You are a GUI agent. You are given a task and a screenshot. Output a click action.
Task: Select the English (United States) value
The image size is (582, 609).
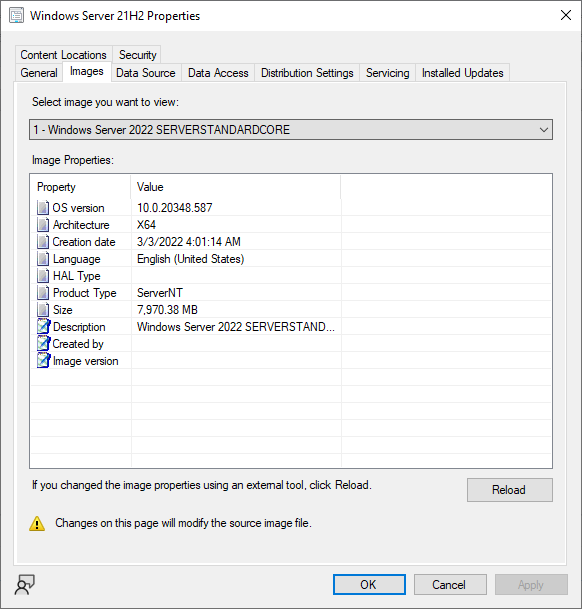click(x=190, y=259)
